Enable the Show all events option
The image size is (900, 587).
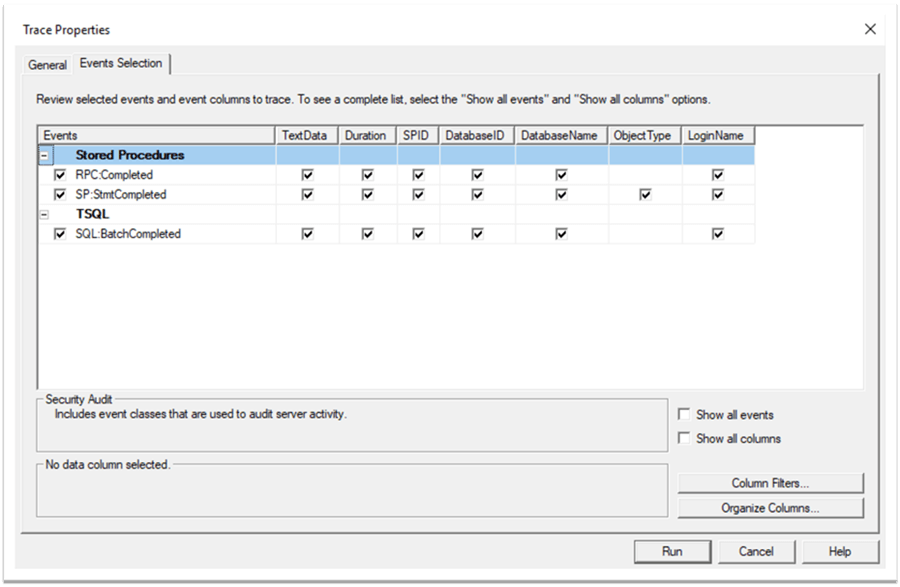pyautogui.click(x=684, y=414)
